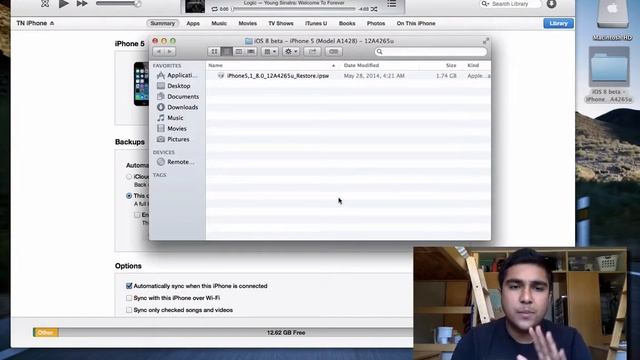Switch to the Apps tab
The height and width of the screenshot is (360, 640).
(x=193, y=23)
